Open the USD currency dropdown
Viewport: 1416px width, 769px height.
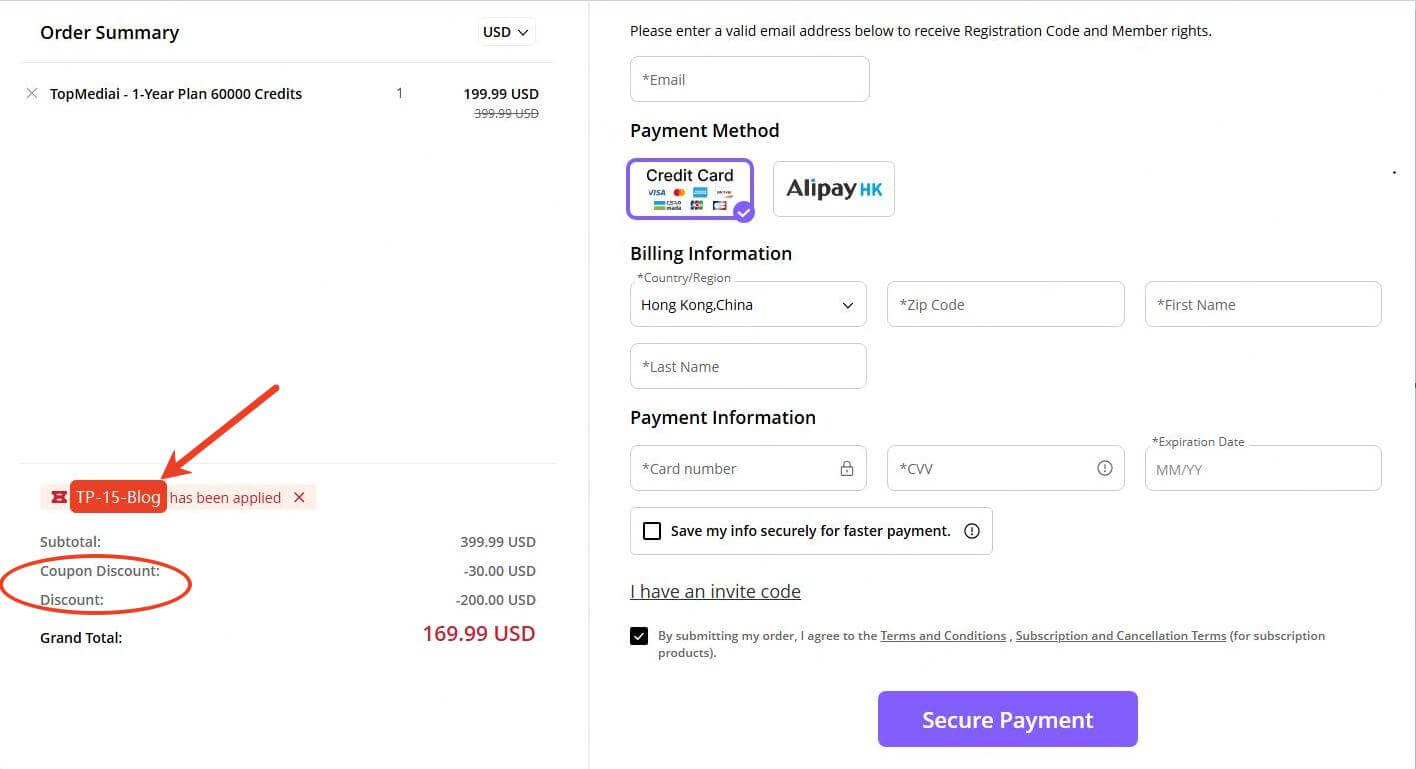(x=505, y=31)
